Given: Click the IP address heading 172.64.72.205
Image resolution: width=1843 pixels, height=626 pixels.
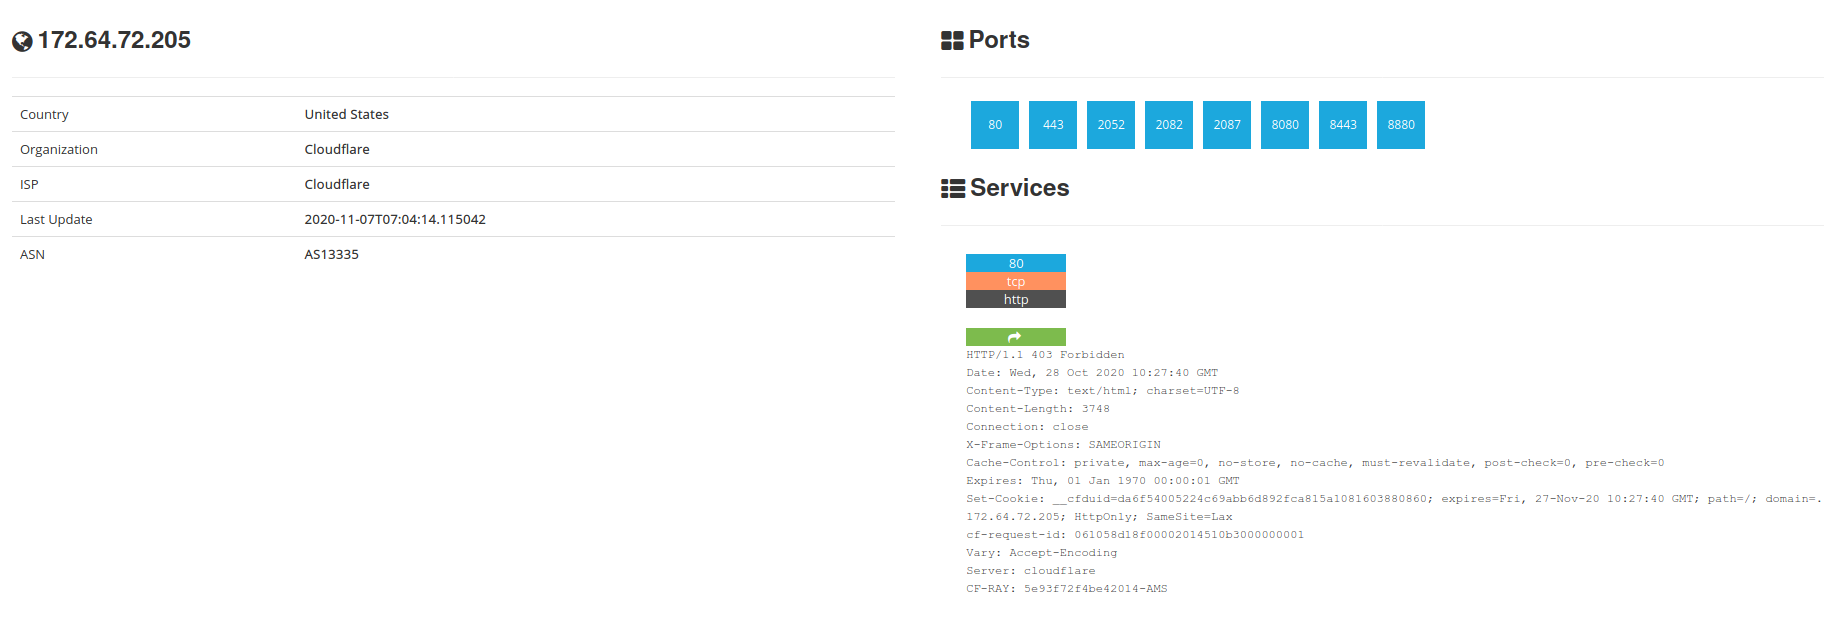Looking at the screenshot, I should click(x=114, y=40).
